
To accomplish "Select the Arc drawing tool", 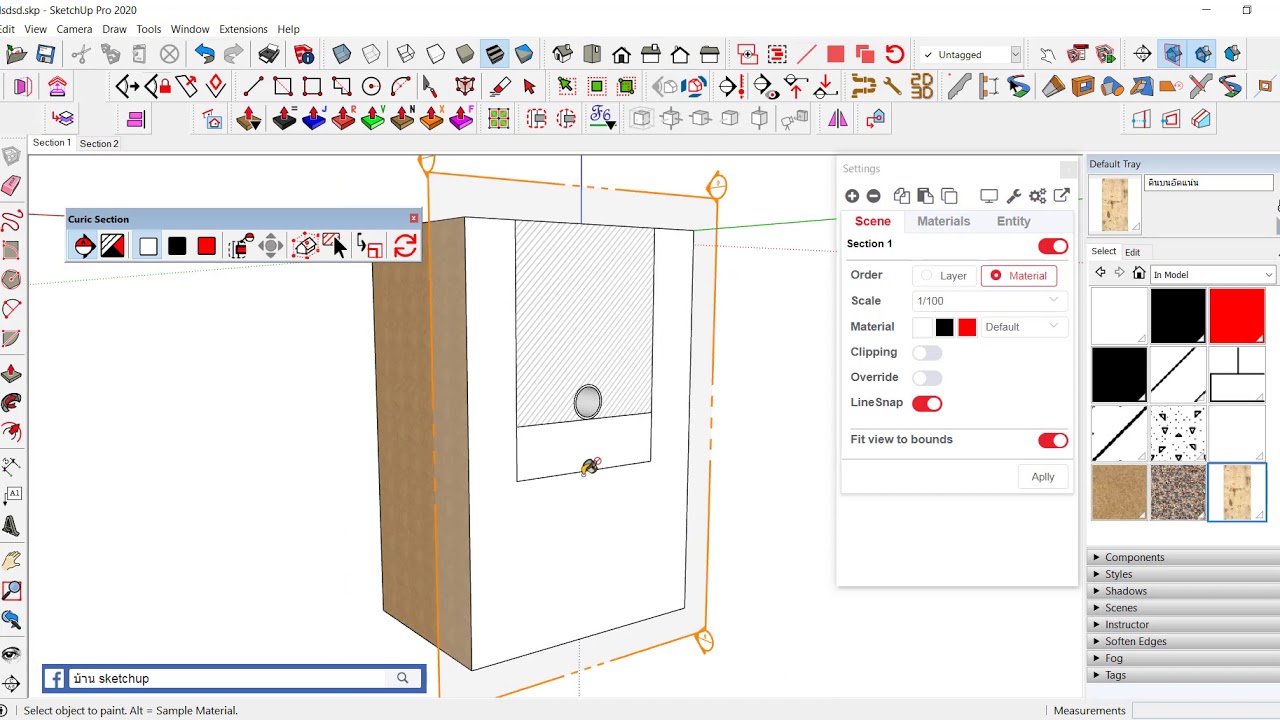I will (x=400, y=87).
